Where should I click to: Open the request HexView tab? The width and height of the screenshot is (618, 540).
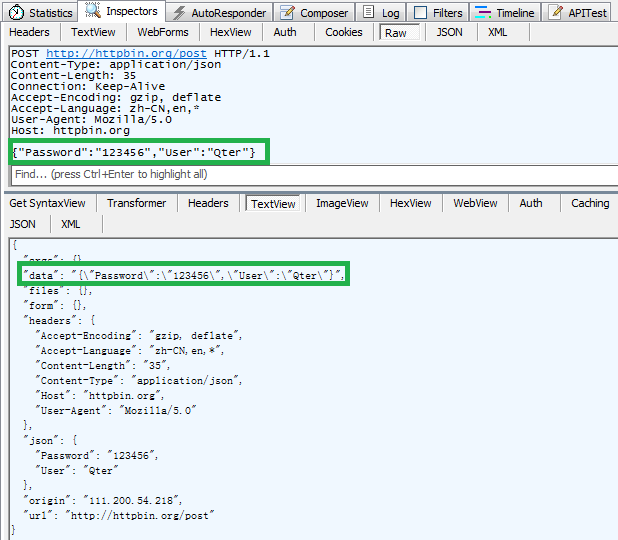[x=231, y=32]
